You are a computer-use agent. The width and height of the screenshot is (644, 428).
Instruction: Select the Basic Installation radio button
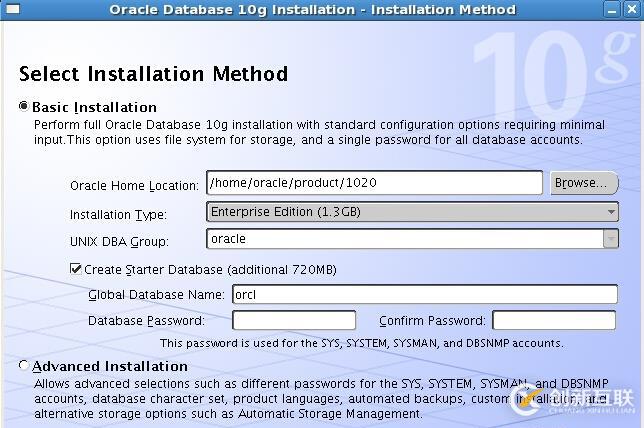(x=24, y=106)
